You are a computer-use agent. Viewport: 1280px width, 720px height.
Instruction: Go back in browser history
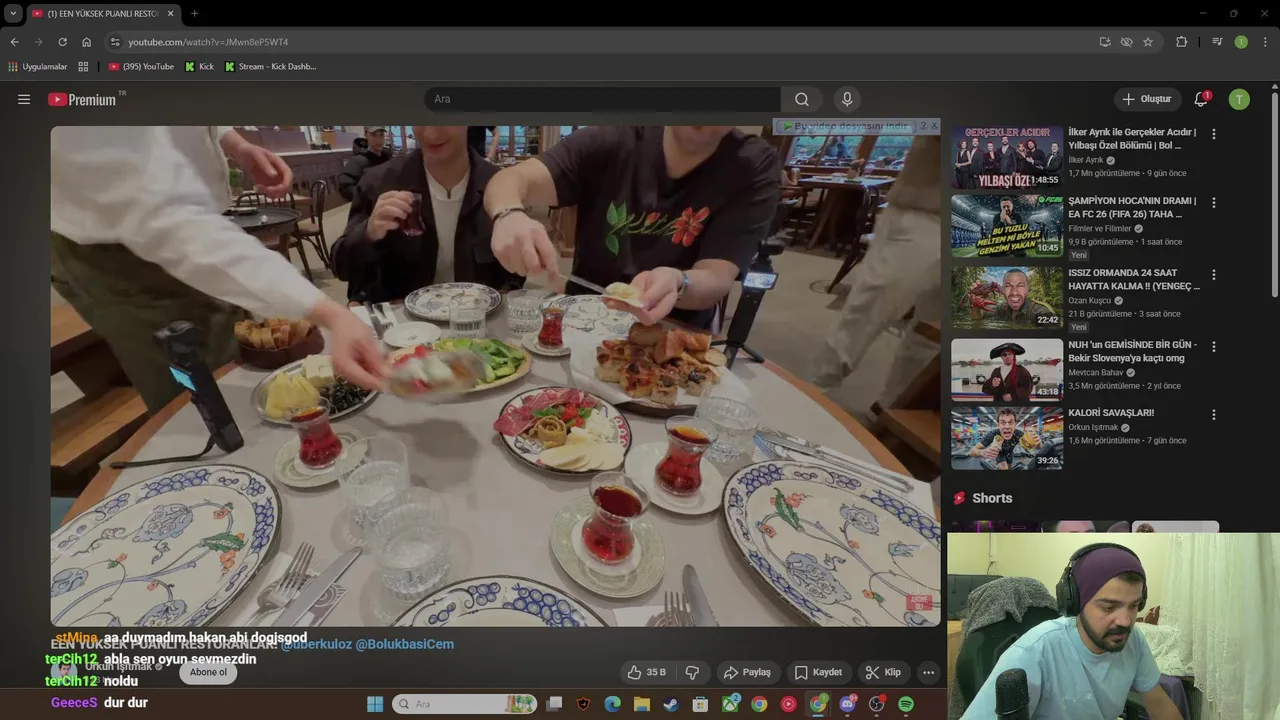click(14, 42)
